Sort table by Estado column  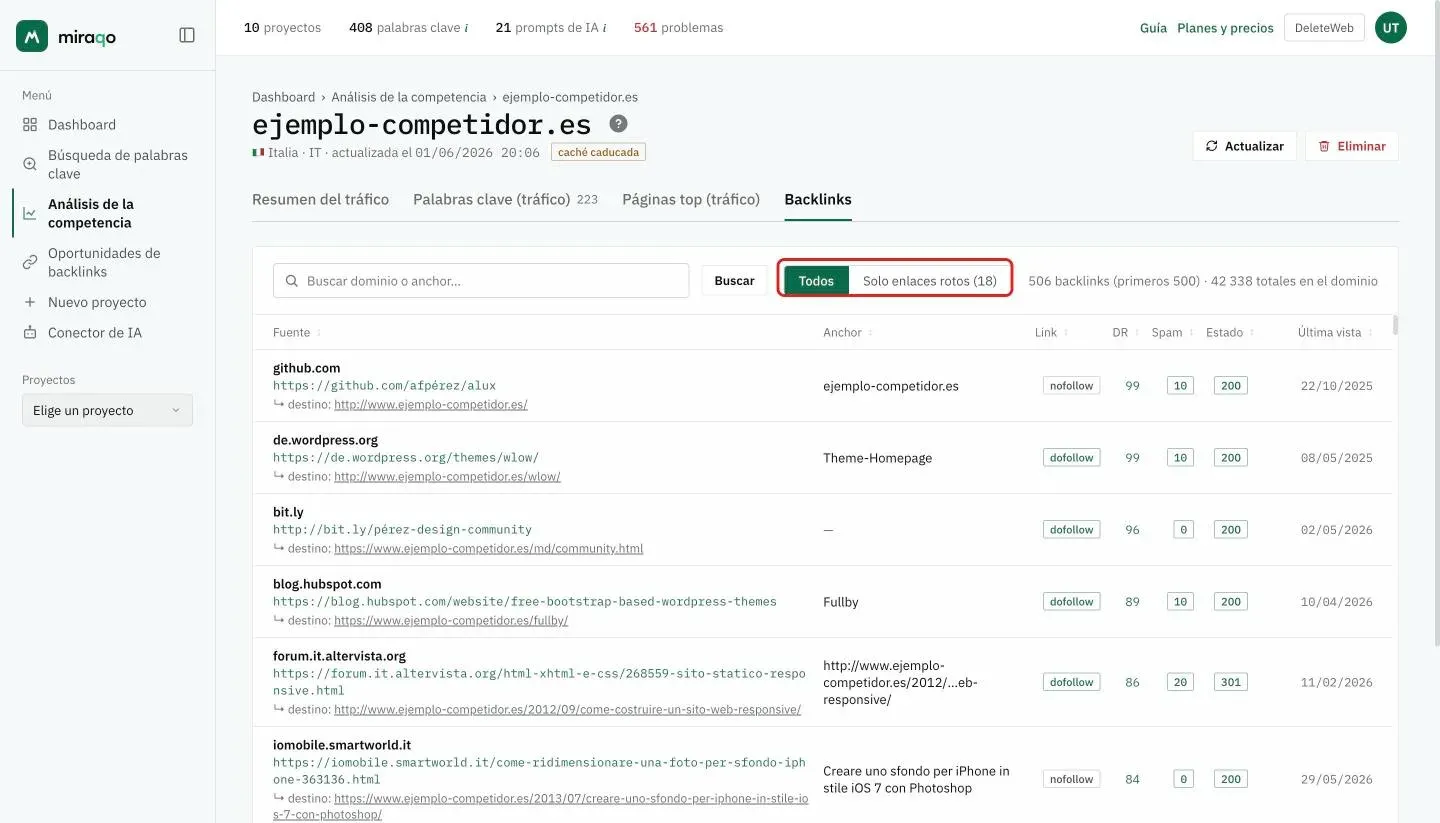[1229, 333]
